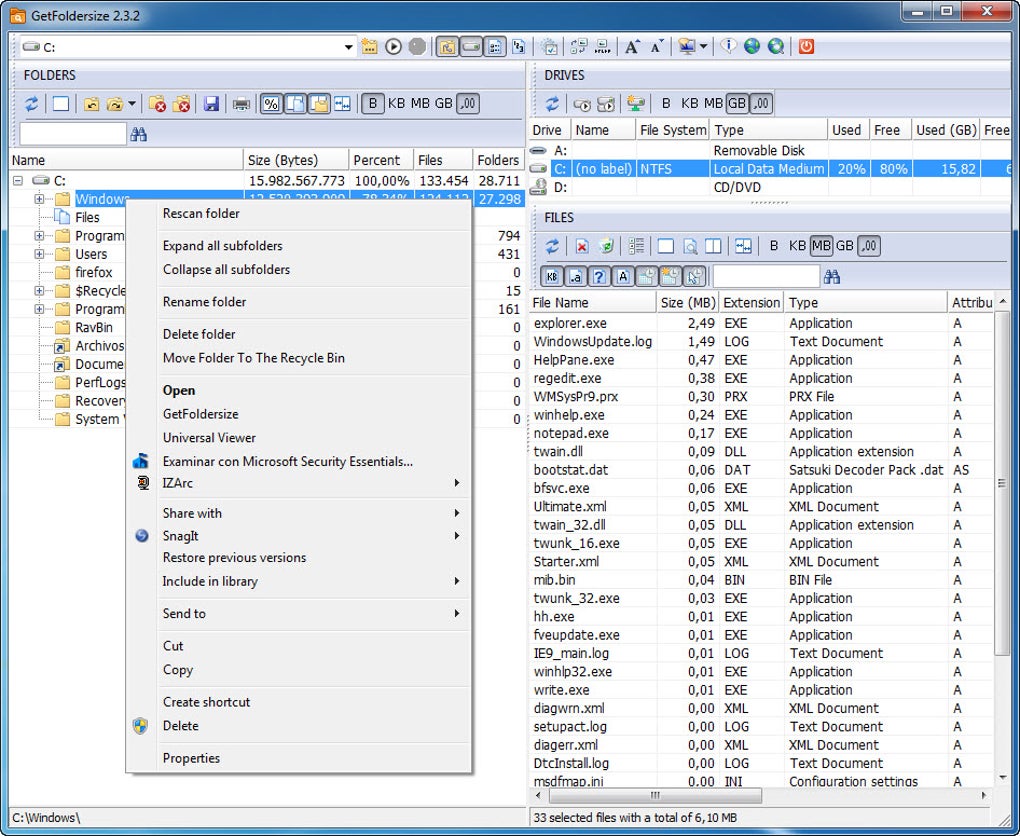This screenshot has height=836, width=1020.
Task: Open the settings gear icon in main toolbar
Action: point(550,47)
